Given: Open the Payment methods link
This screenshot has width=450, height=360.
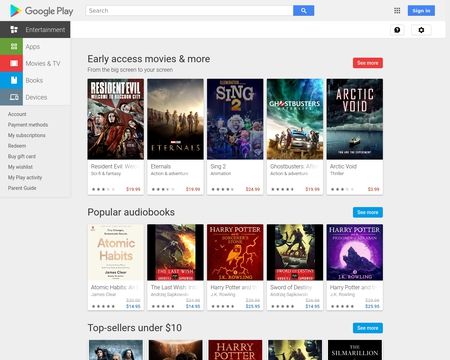Looking at the screenshot, I should (28, 125).
